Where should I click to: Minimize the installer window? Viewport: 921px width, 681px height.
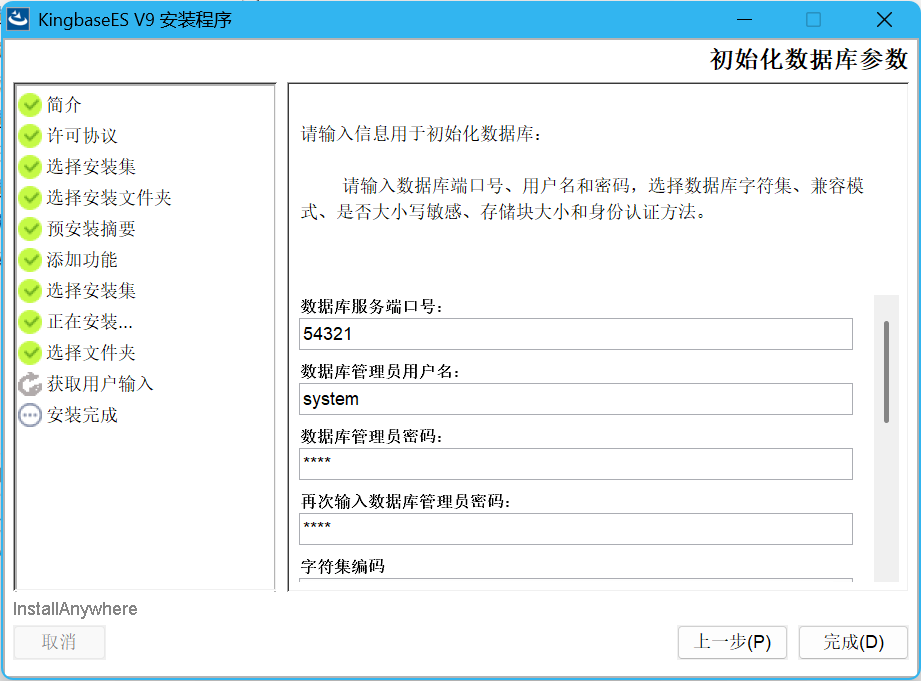[x=744, y=19]
